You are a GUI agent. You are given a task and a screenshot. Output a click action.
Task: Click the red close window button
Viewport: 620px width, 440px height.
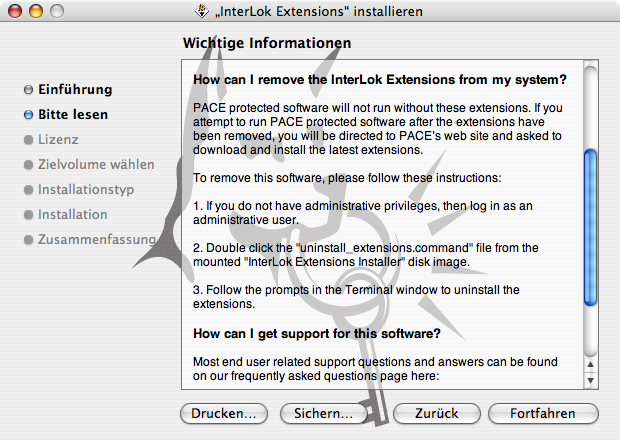(x=15, y=11)
